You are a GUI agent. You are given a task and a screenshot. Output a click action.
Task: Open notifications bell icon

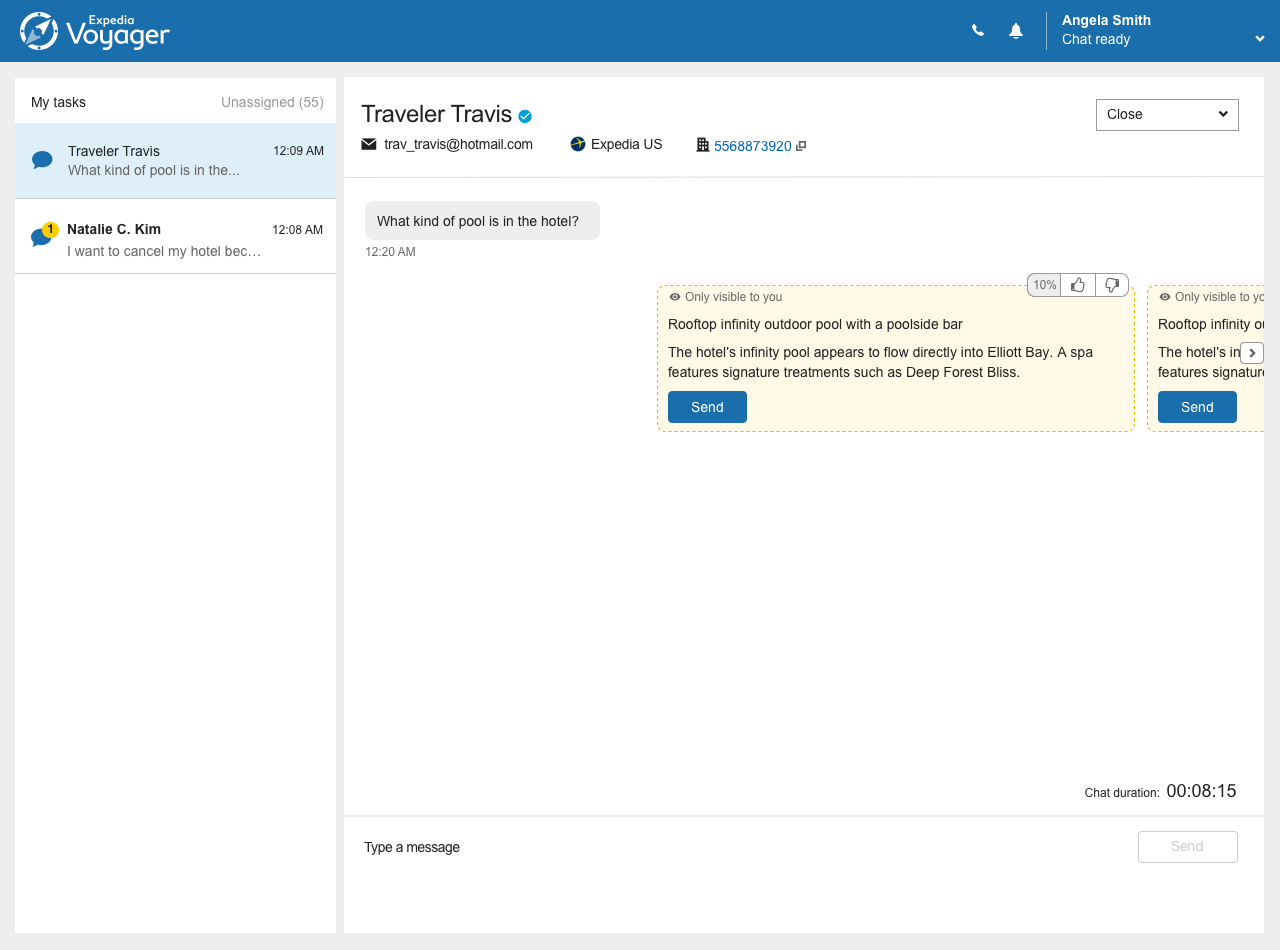pos(1016,31)
